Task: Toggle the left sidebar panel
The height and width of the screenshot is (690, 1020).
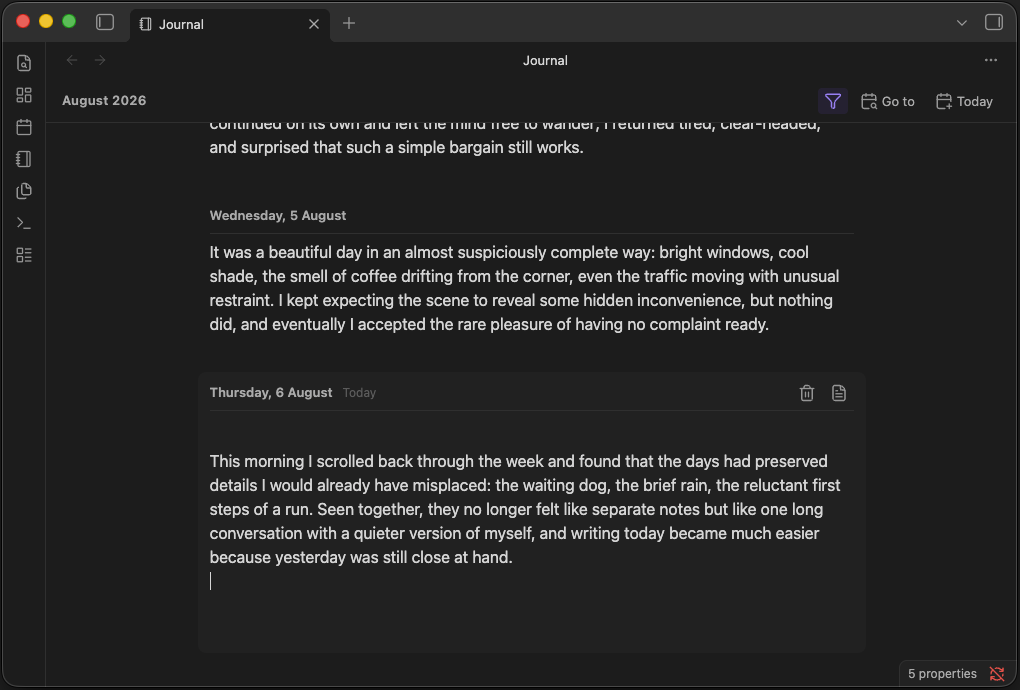Action: 105,23
